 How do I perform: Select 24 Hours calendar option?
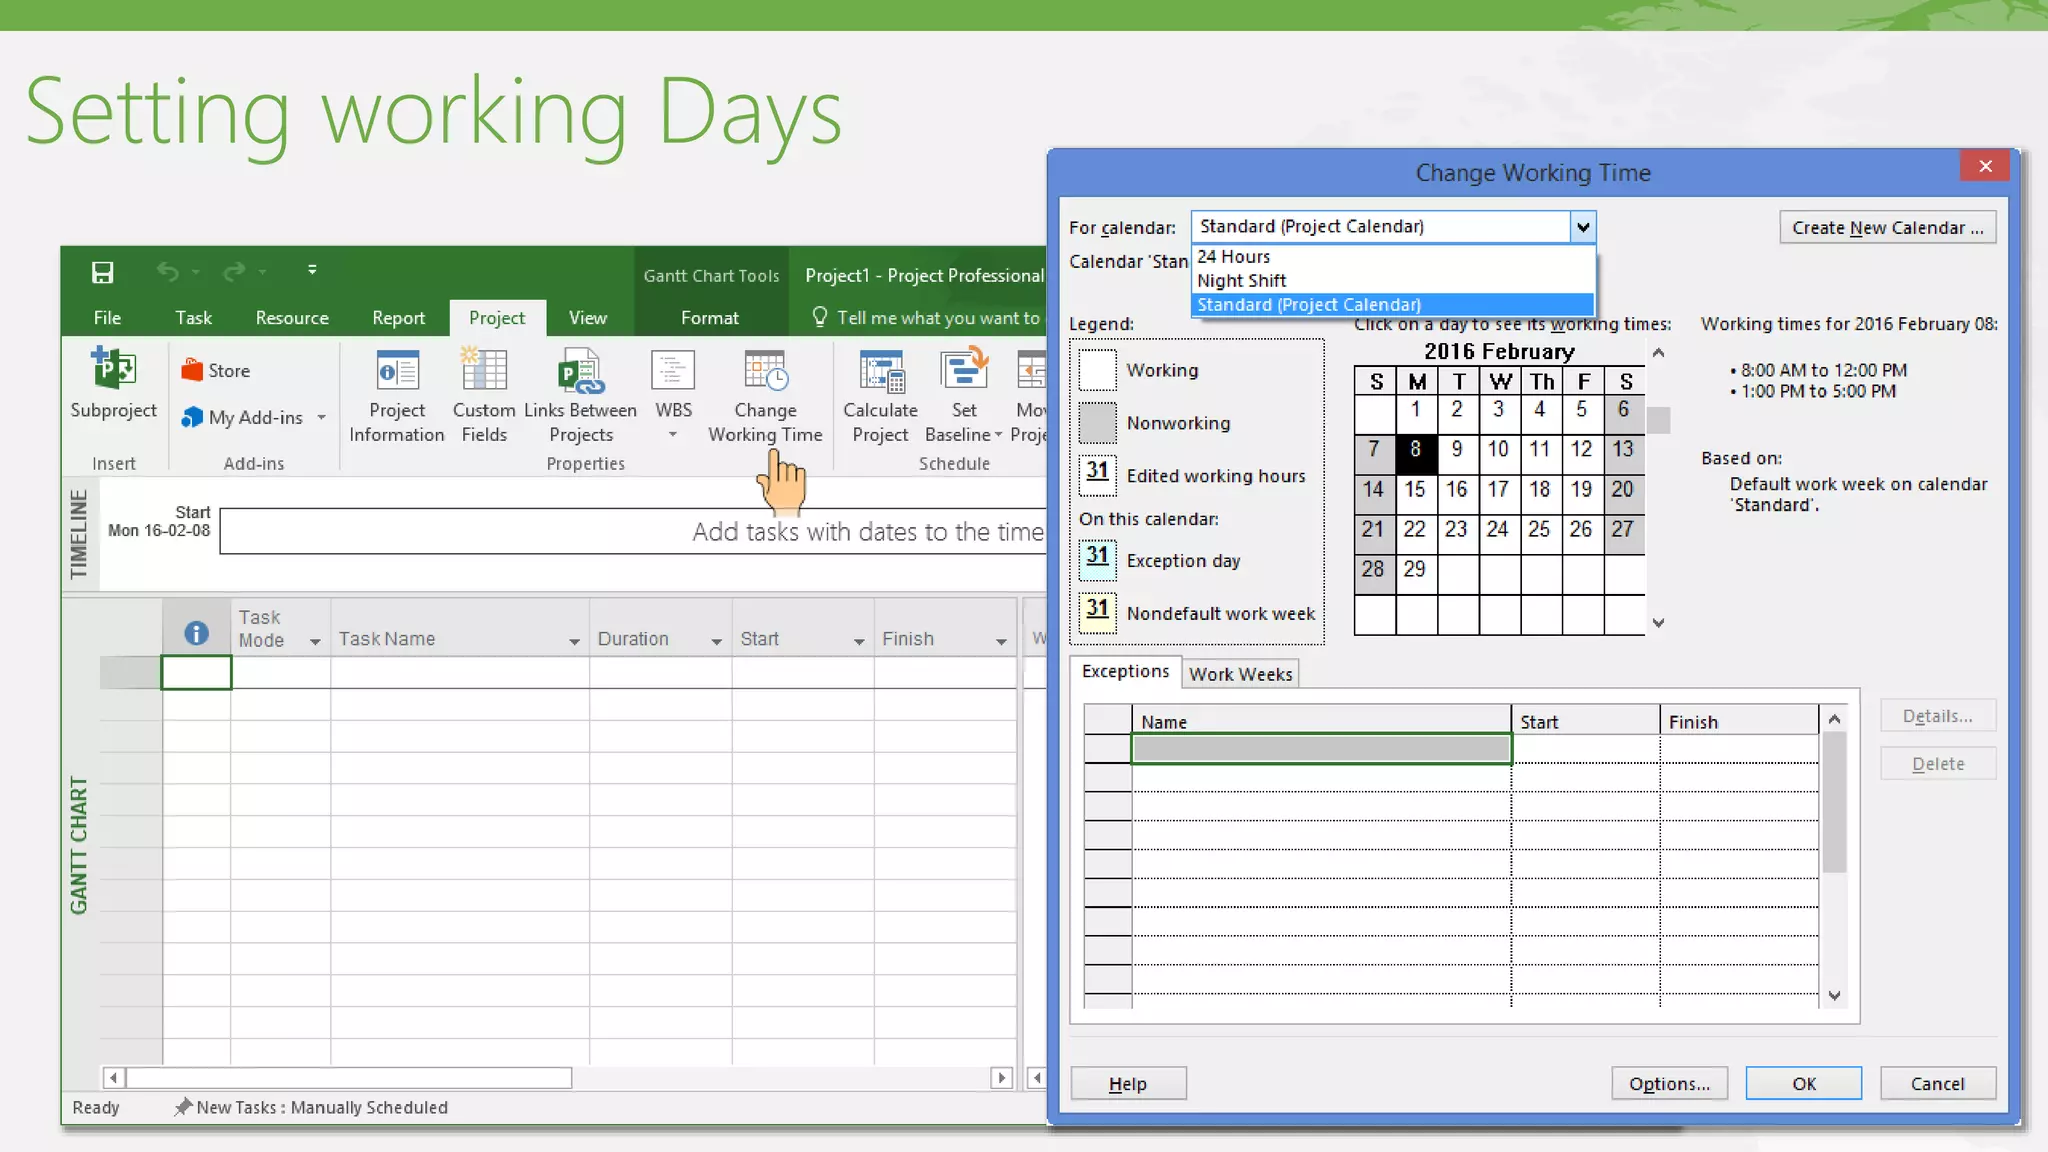coord(1233,257)
